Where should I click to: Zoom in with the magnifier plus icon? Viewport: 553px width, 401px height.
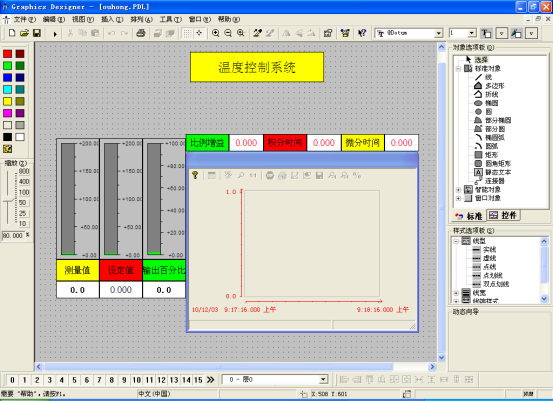(x=215, y=33)
